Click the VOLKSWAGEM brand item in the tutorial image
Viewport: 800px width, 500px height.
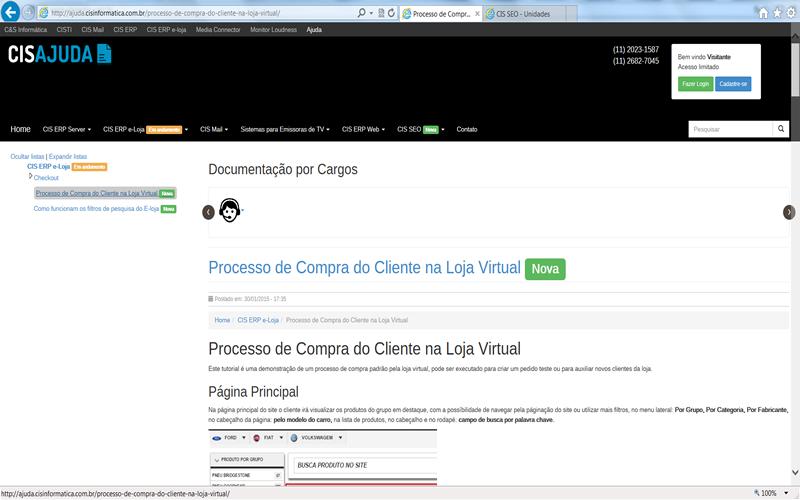pyautogui.click(x=316, y=438)
